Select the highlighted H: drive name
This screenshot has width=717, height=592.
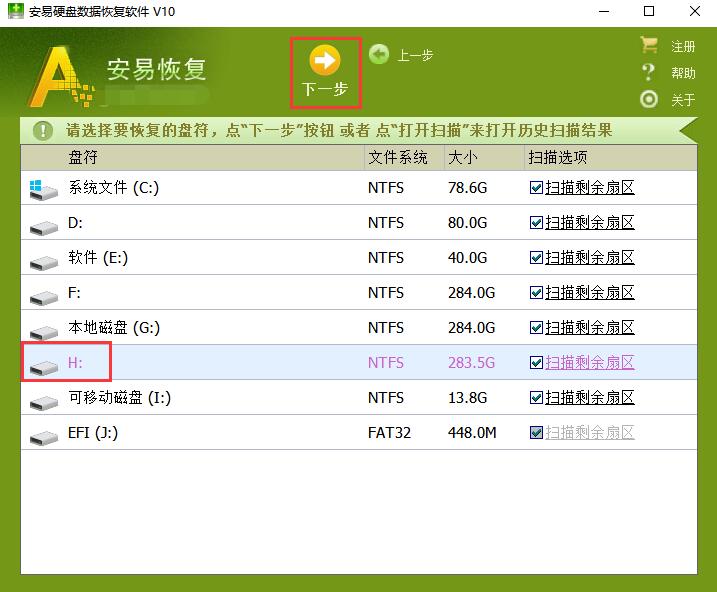[x=75, y=363]
